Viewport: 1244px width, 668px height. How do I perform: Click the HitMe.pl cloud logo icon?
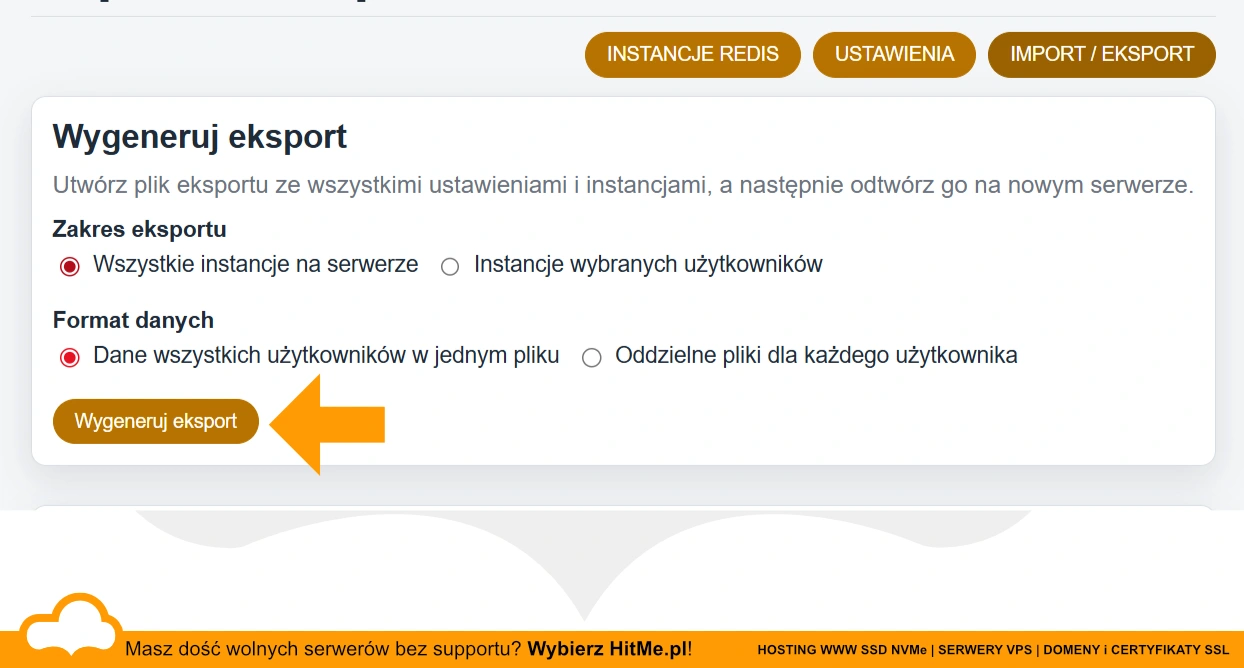70,625
